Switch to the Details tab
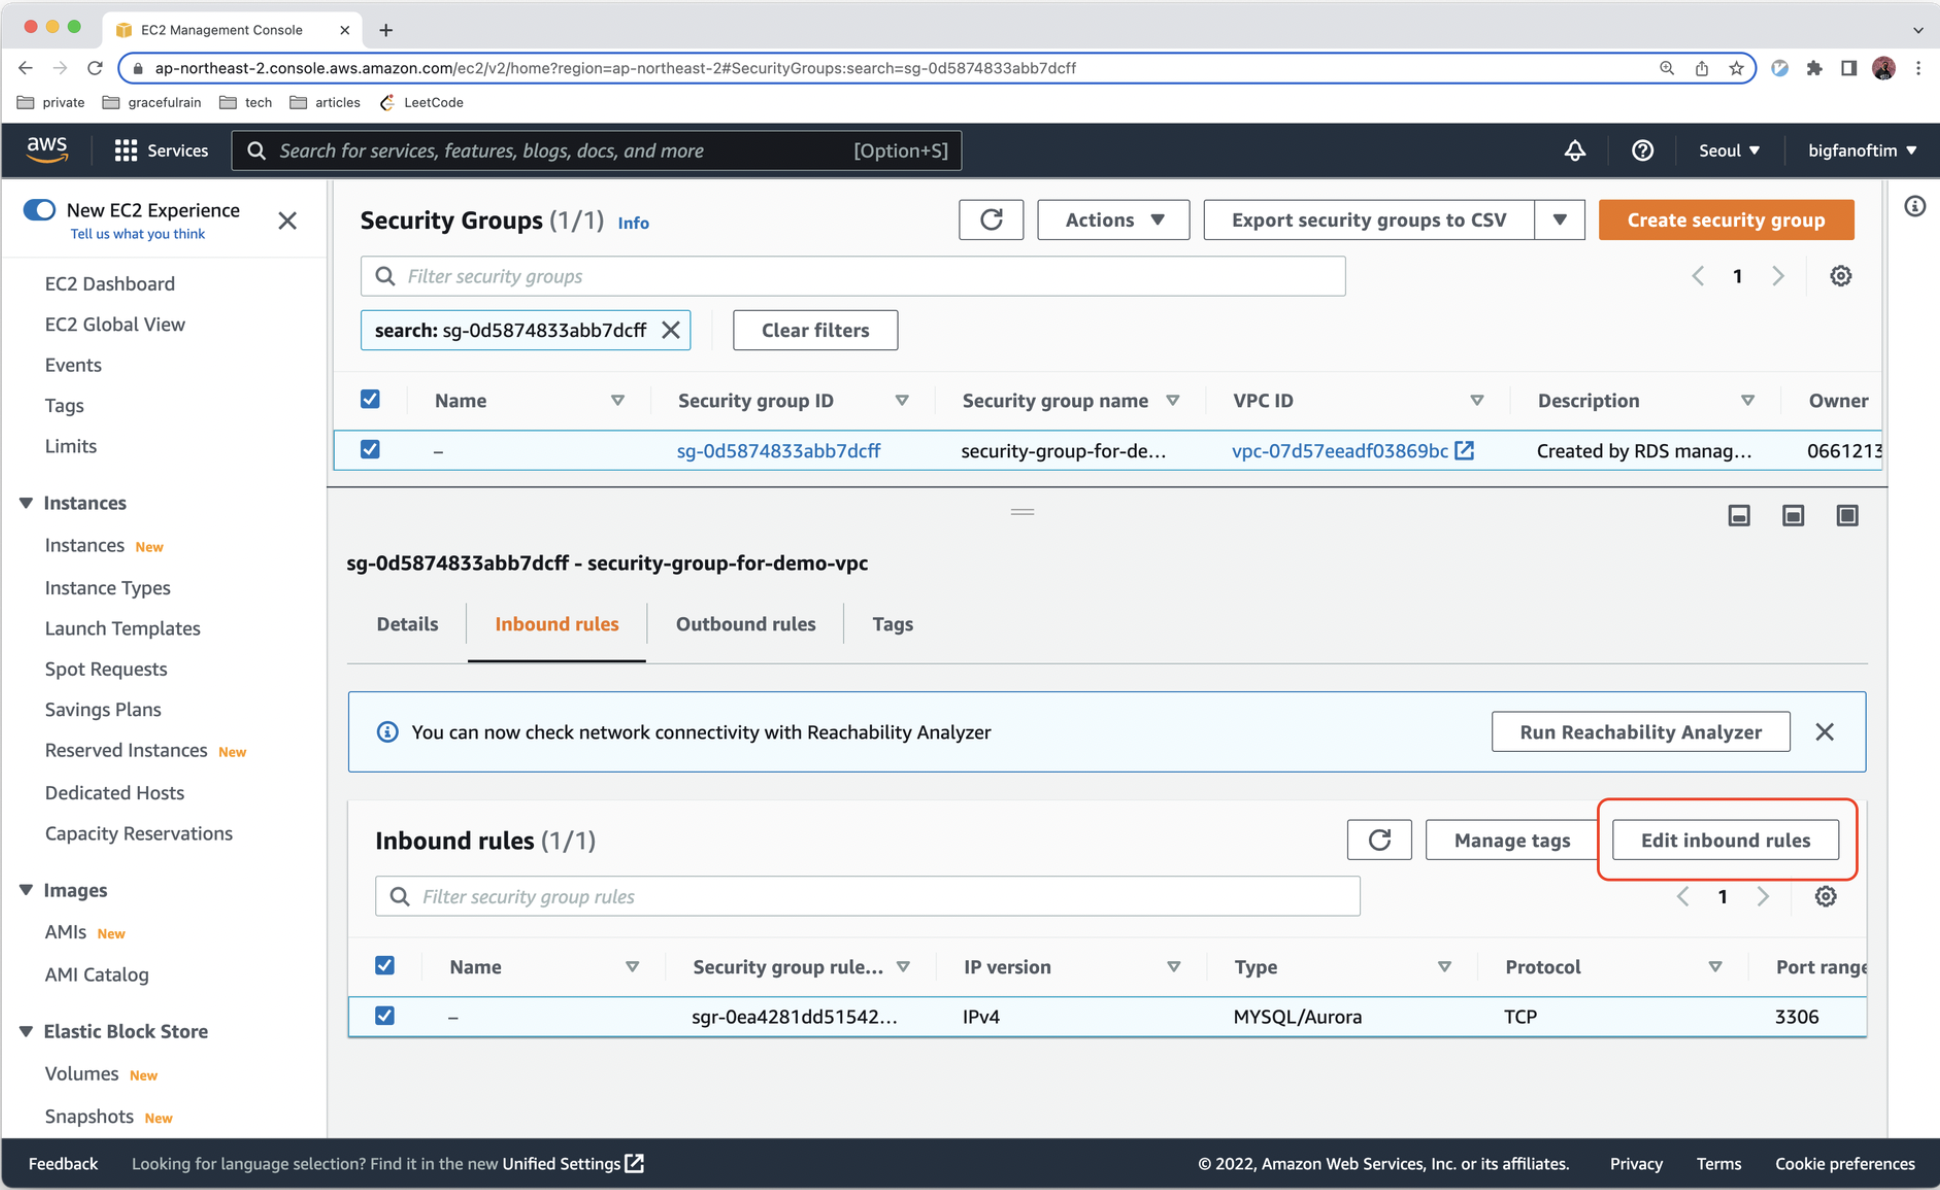The height and width of the screenshot is (1190, 1940). (x=407, y=624)
